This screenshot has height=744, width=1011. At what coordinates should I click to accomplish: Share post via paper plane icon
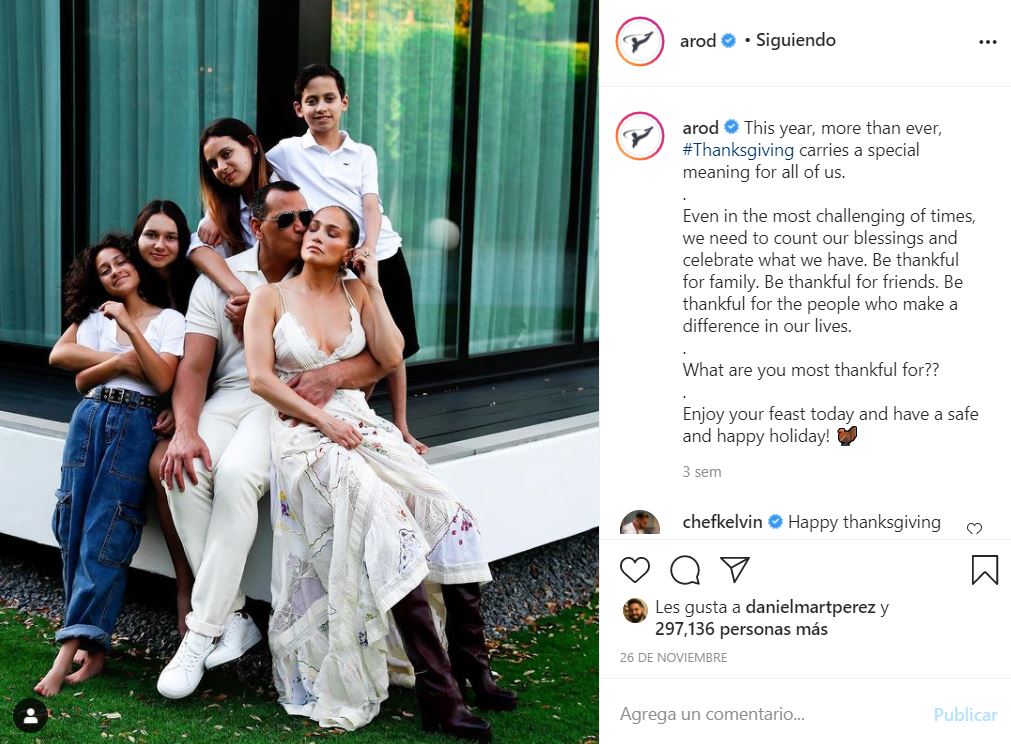734,569
